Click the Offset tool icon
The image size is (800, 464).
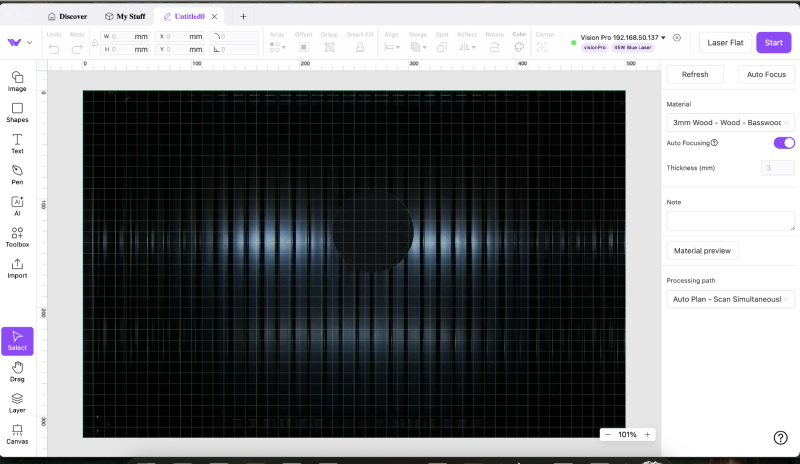coord(303,47)
